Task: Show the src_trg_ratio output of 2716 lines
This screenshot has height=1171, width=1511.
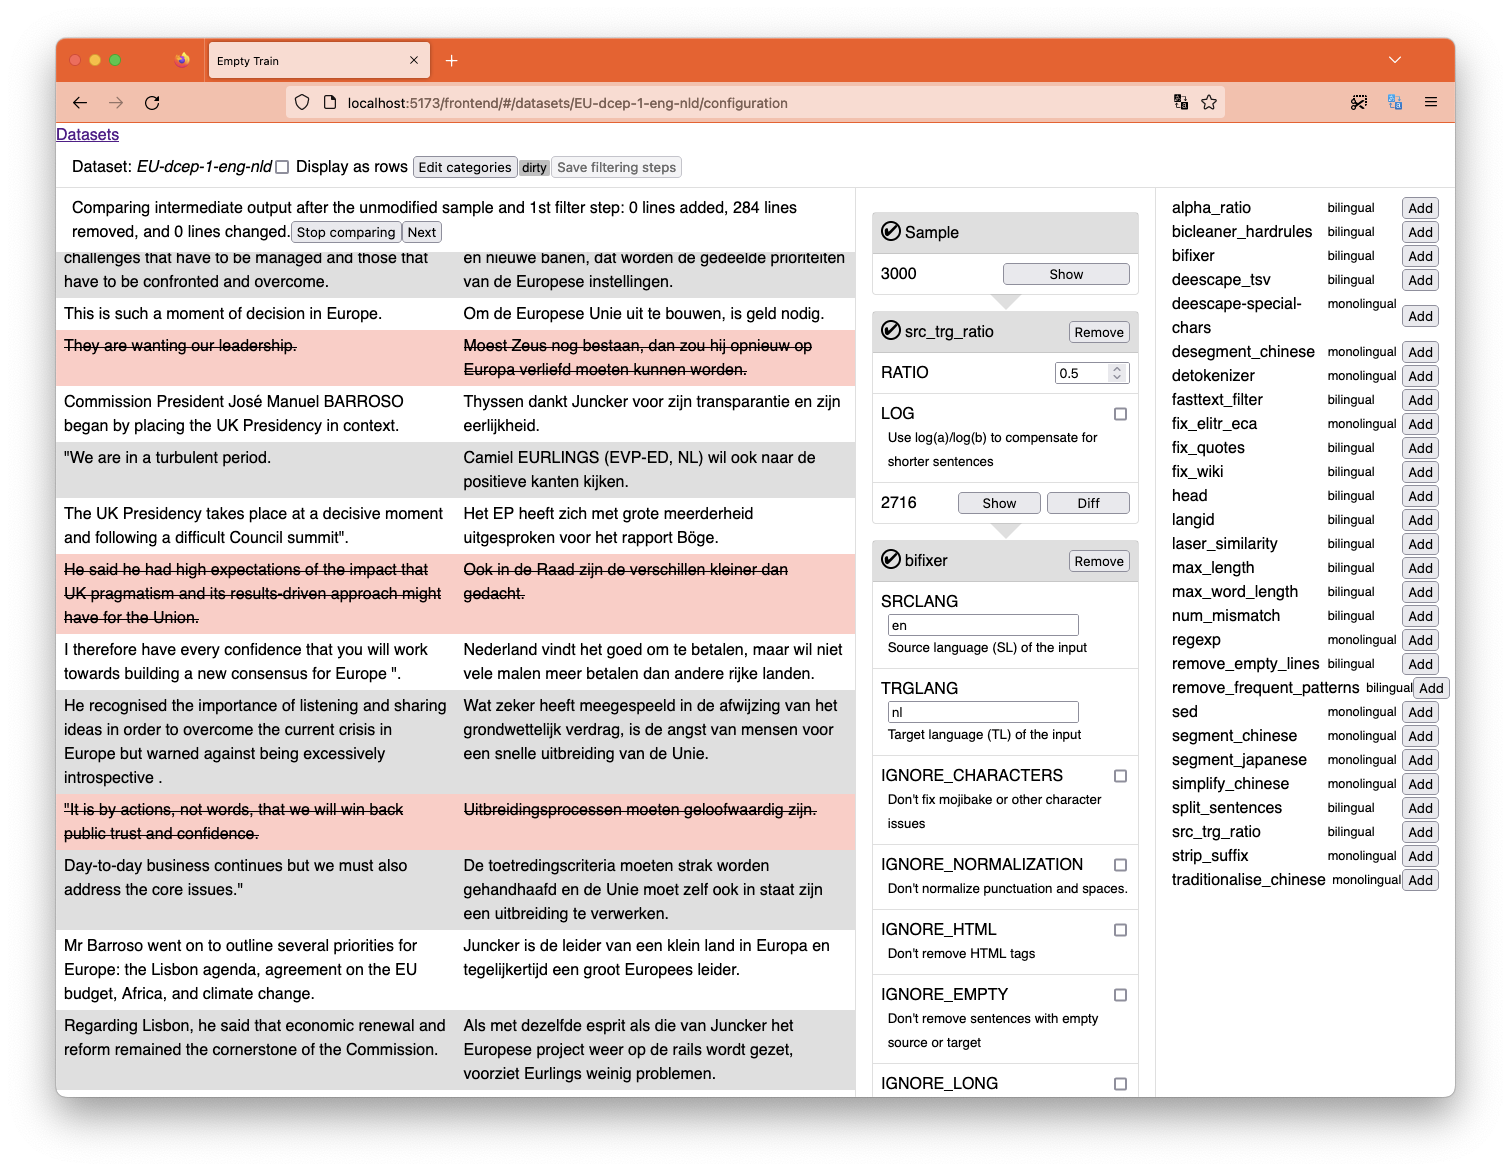Action: click(999, 503)
